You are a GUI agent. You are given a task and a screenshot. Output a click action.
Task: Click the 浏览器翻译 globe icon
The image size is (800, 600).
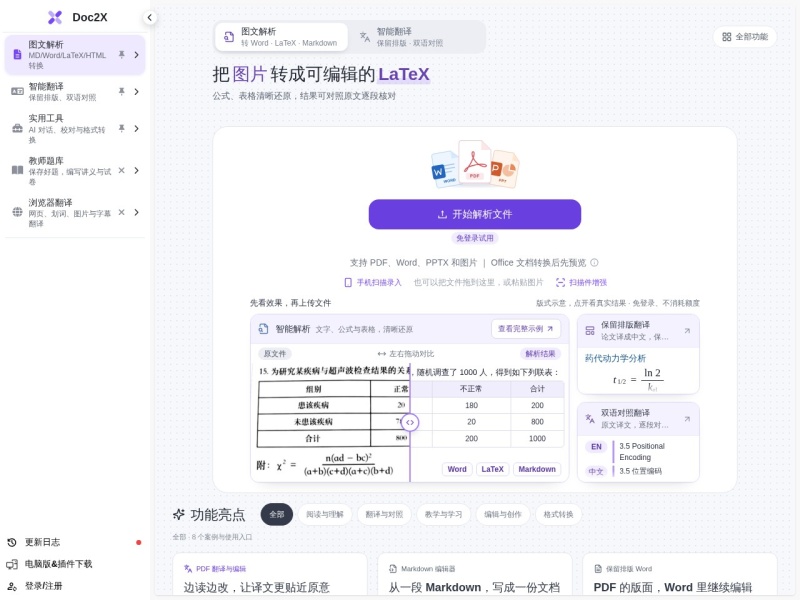[x=17, y=212]
